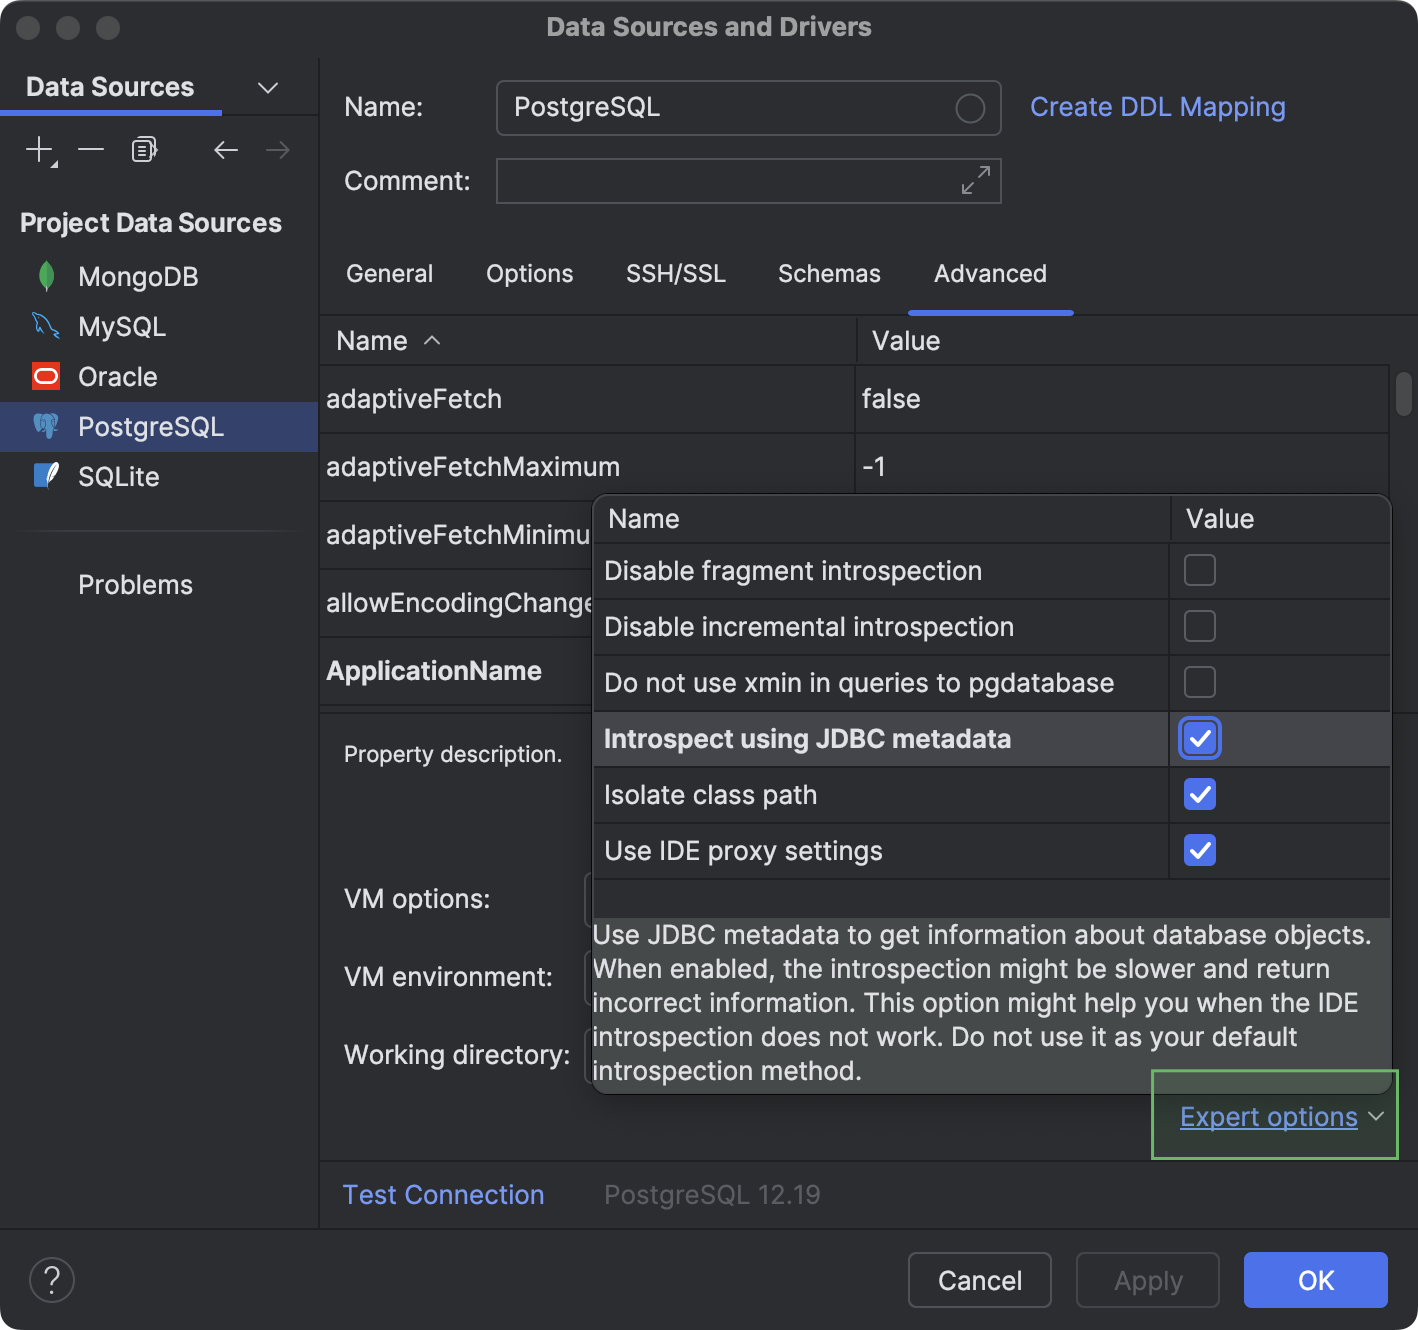Turn off Use IDE proxy settings
The width and height of the screenshot is (1418, 1330).
pyautogui.click(x=1199, y=850)
